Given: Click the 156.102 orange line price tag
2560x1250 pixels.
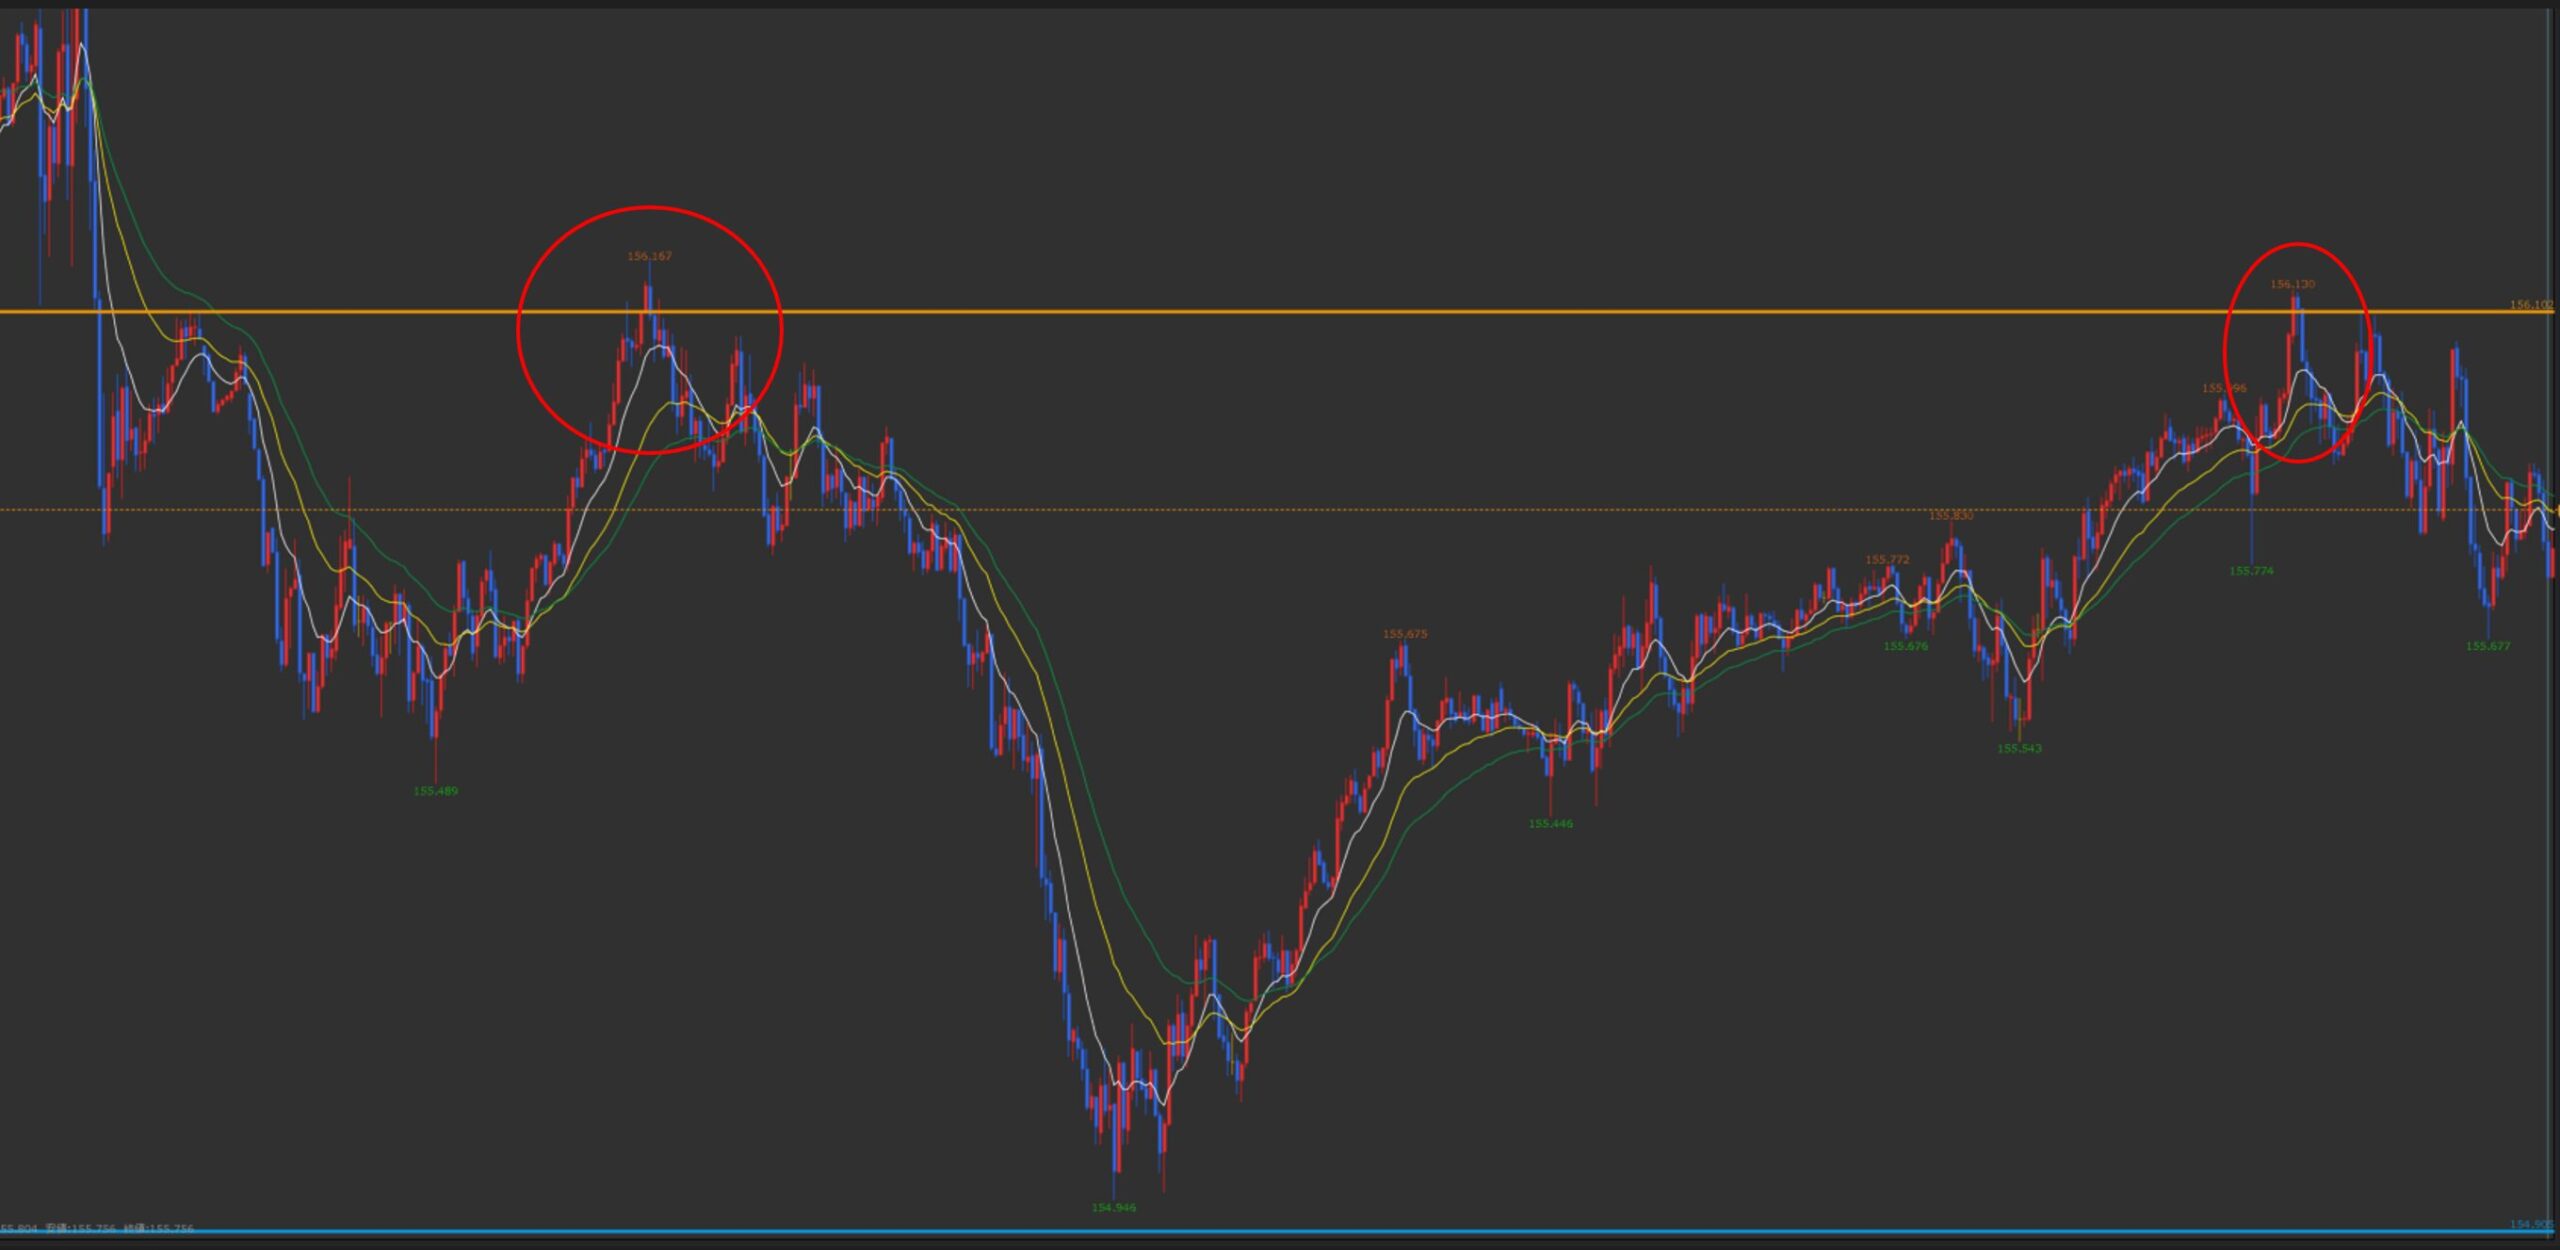Looking at the screenshot, I should click(2532, 305).
